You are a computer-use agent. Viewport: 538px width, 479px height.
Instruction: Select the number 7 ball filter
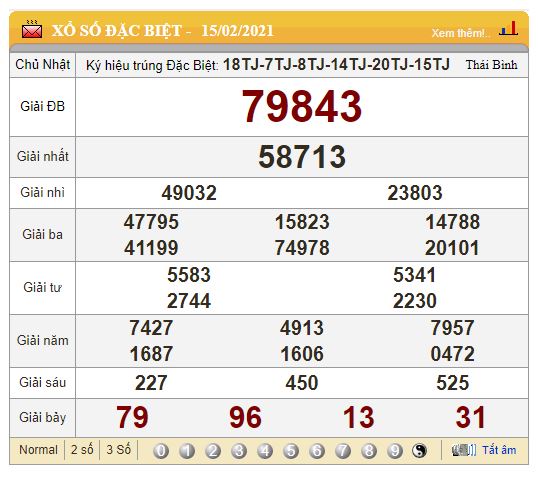(343, 451)
